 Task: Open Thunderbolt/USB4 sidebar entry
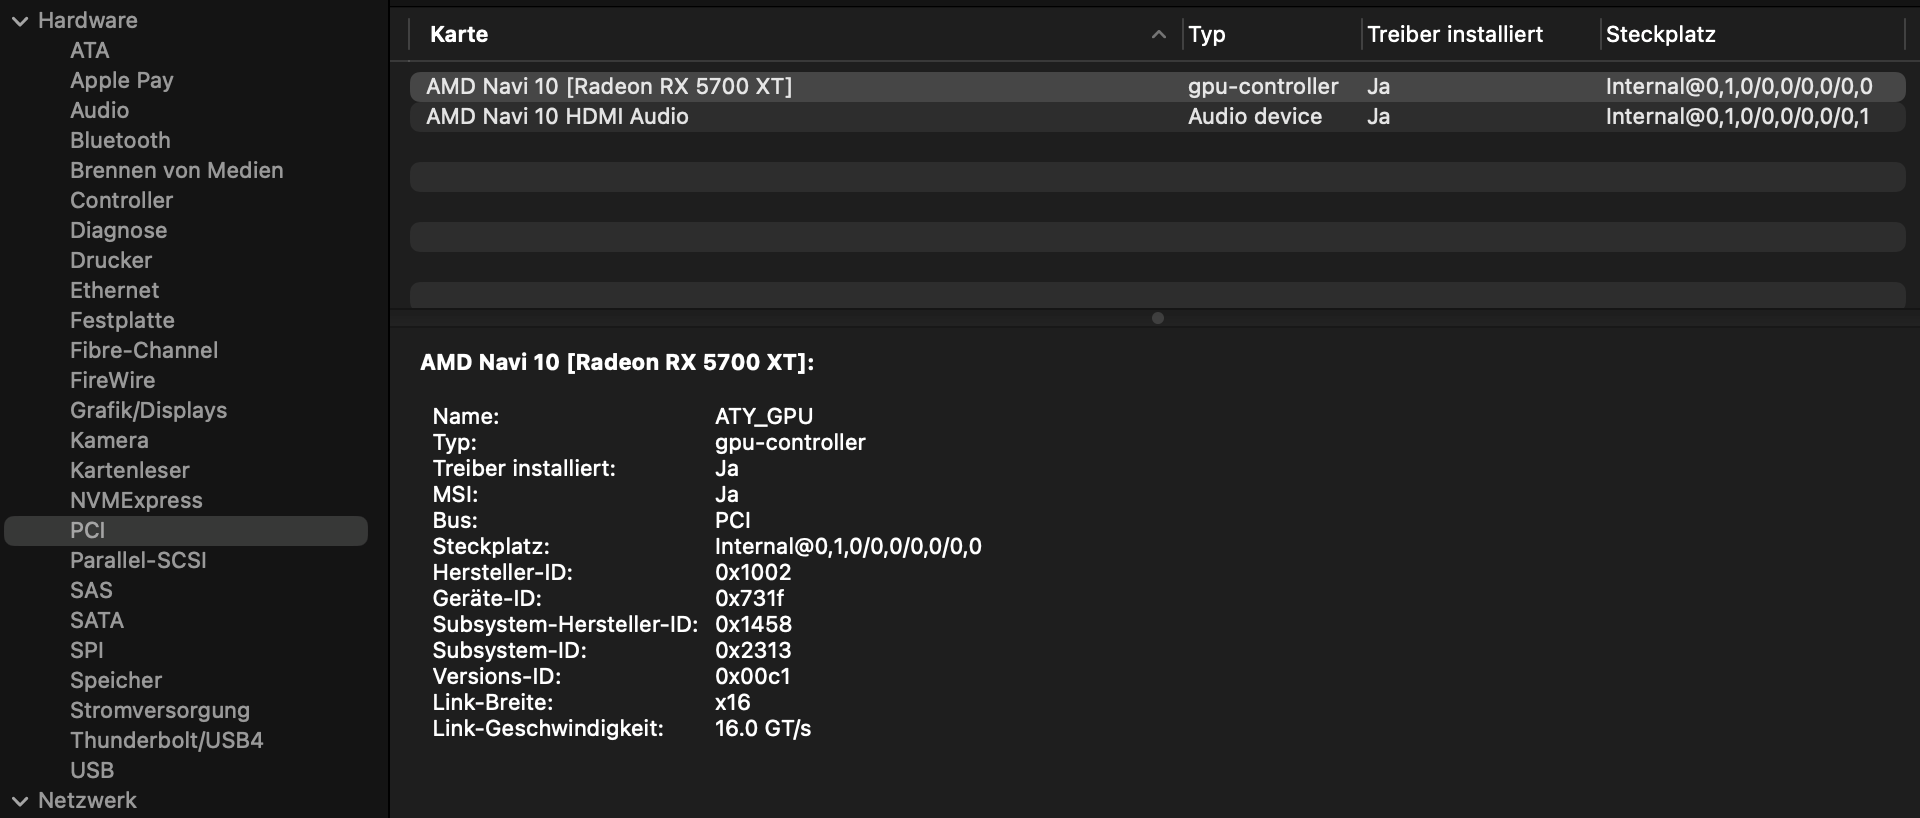click(166, 741)
